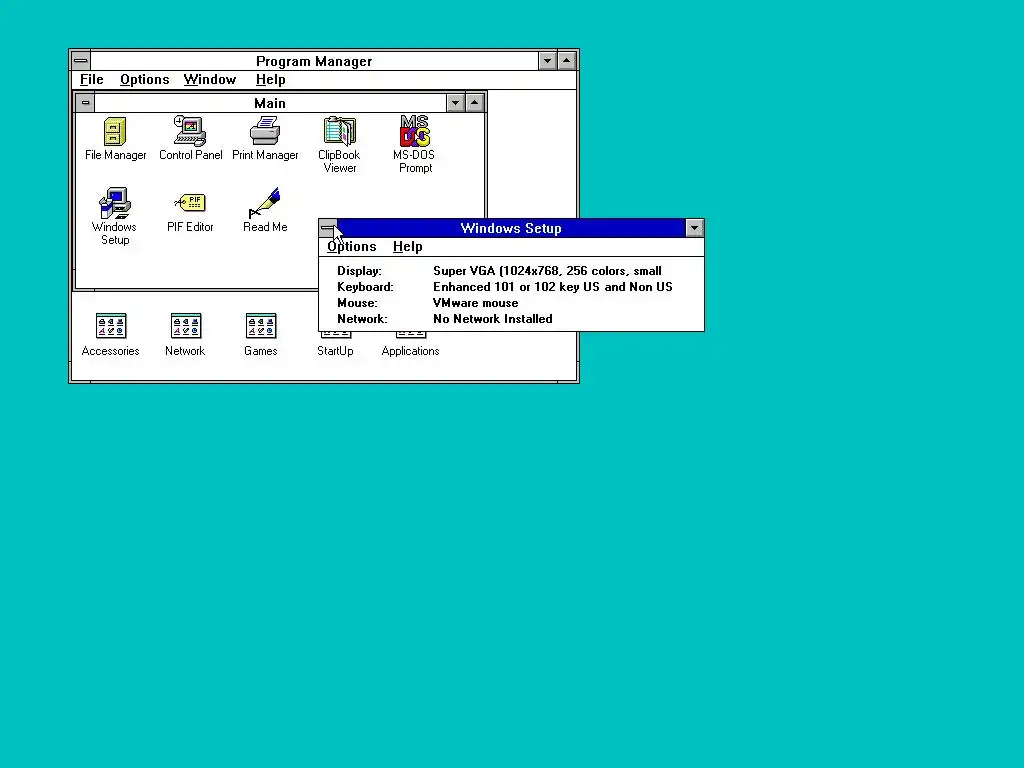Open Program Manager control menu box
The image size is (1024, 768).
click(81, 61)
